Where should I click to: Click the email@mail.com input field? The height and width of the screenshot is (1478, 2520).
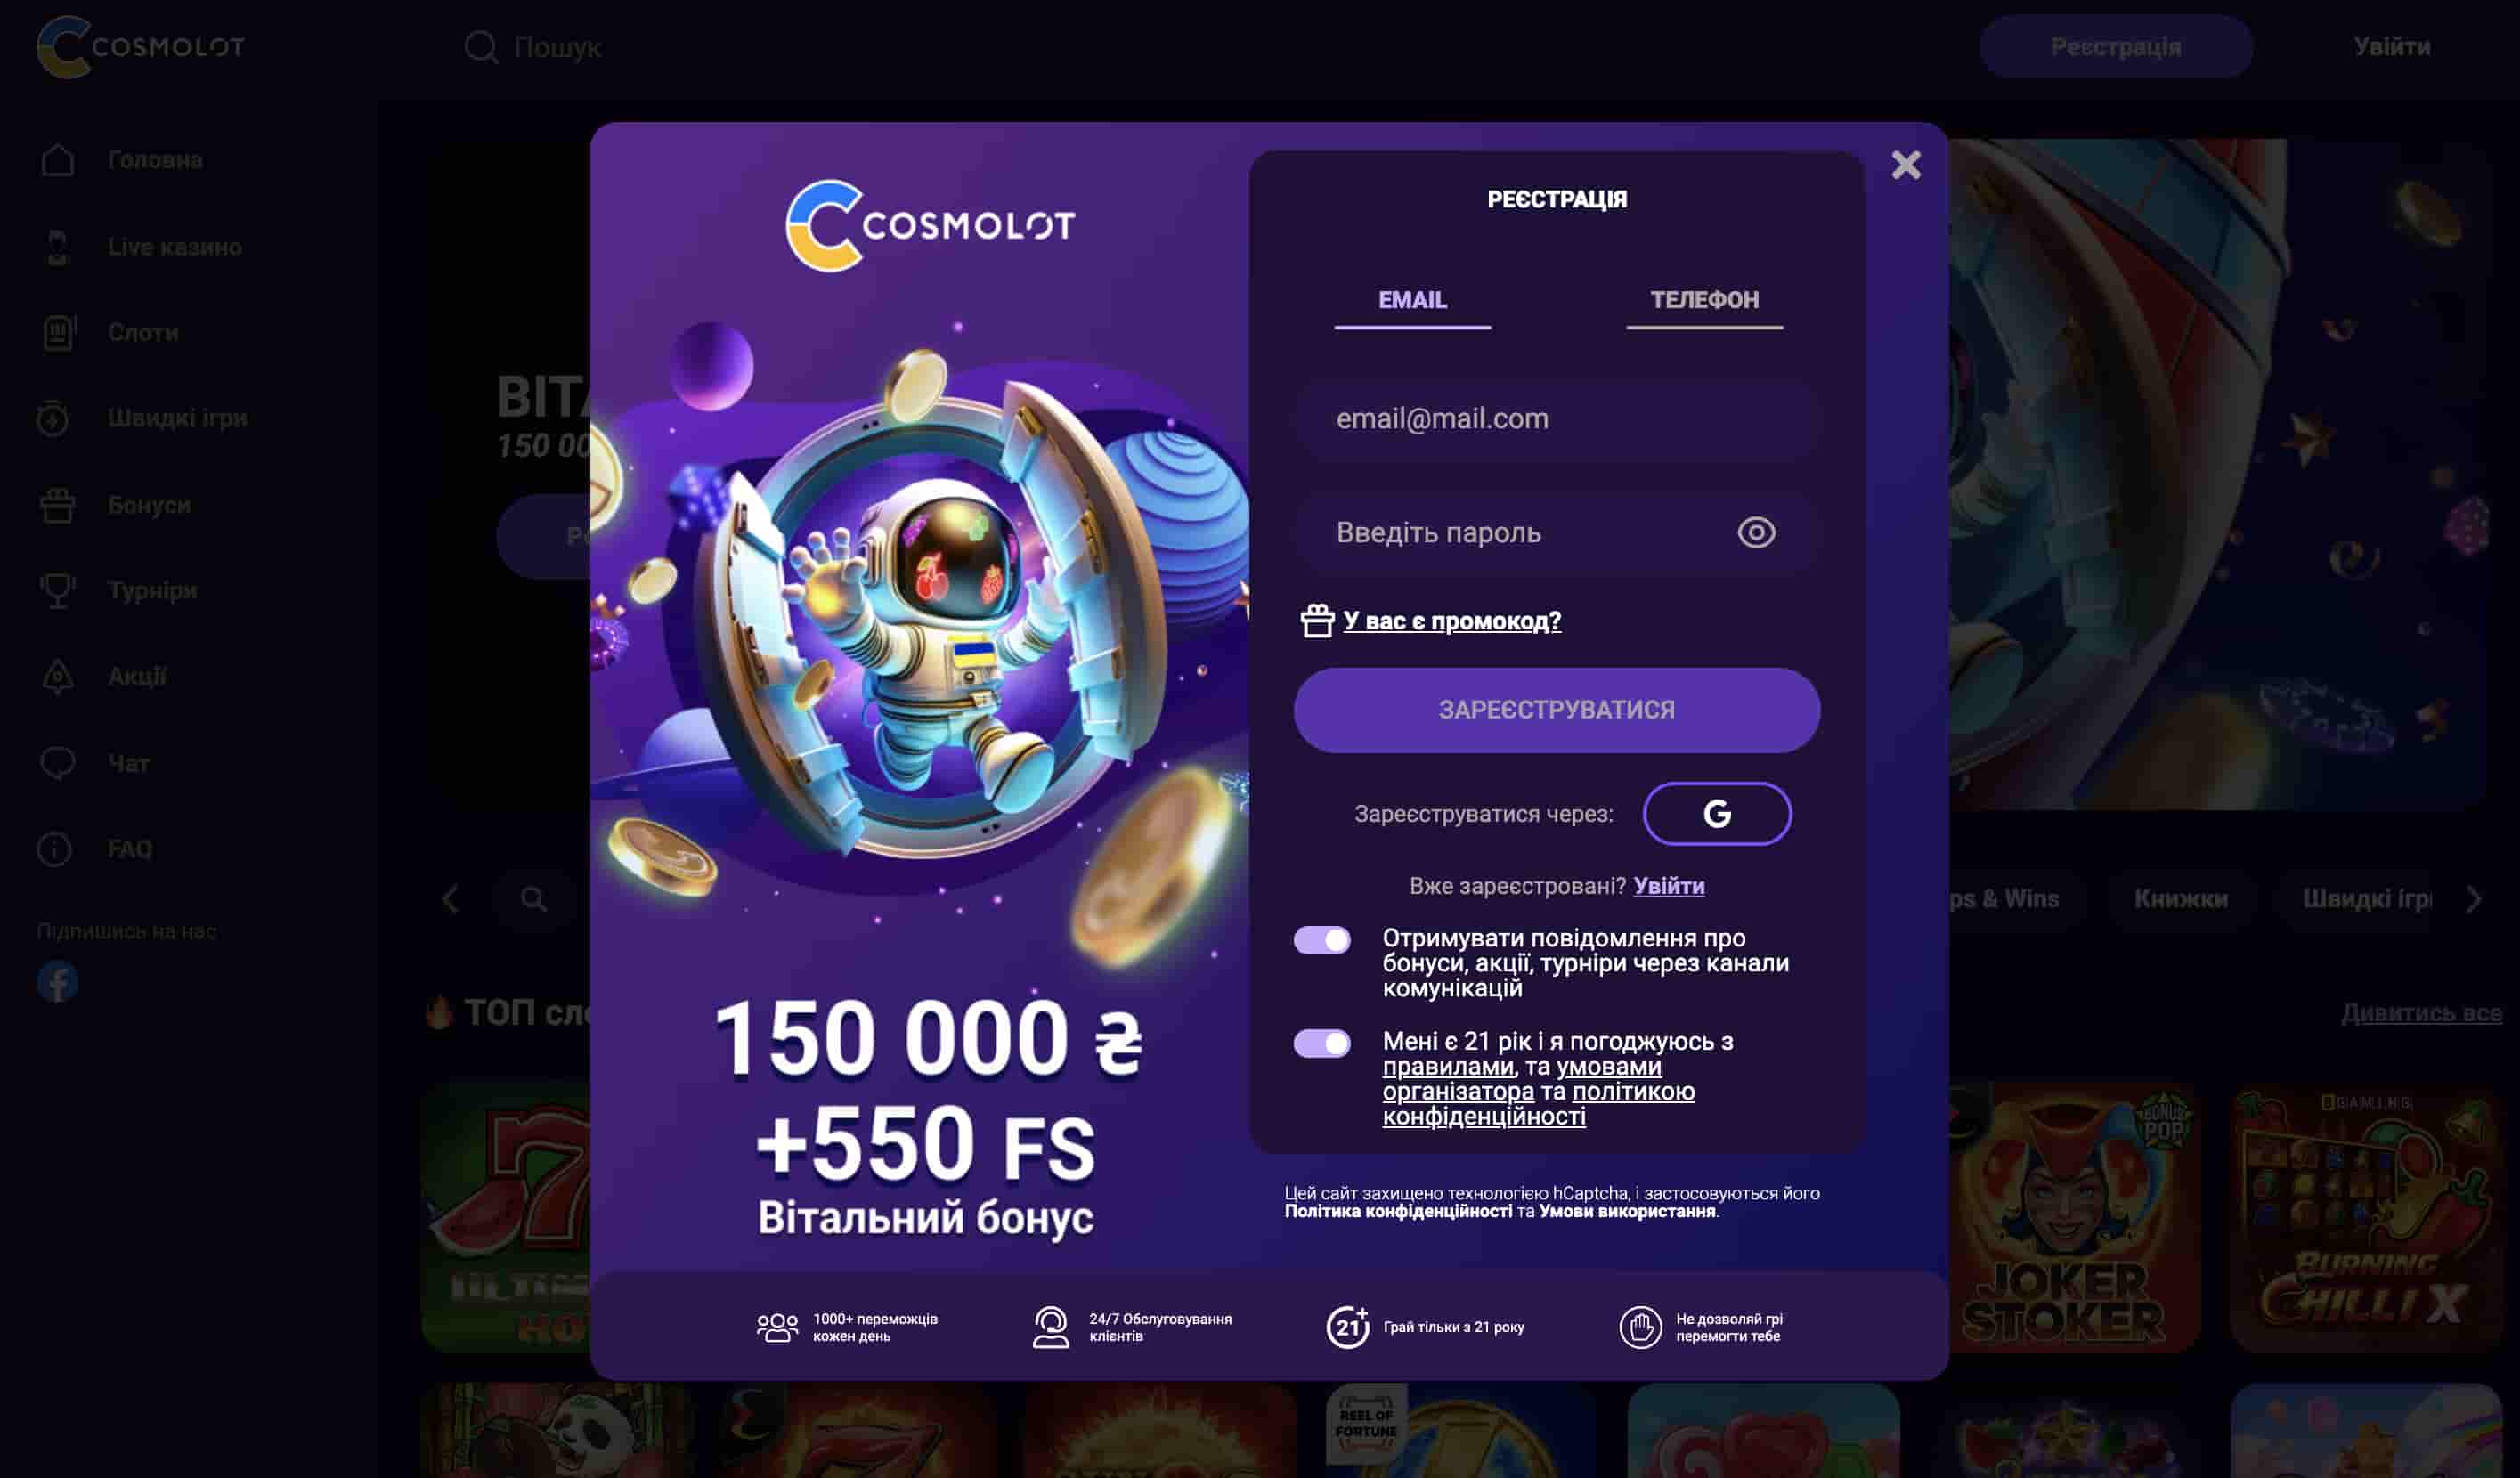click(1556, 418)
